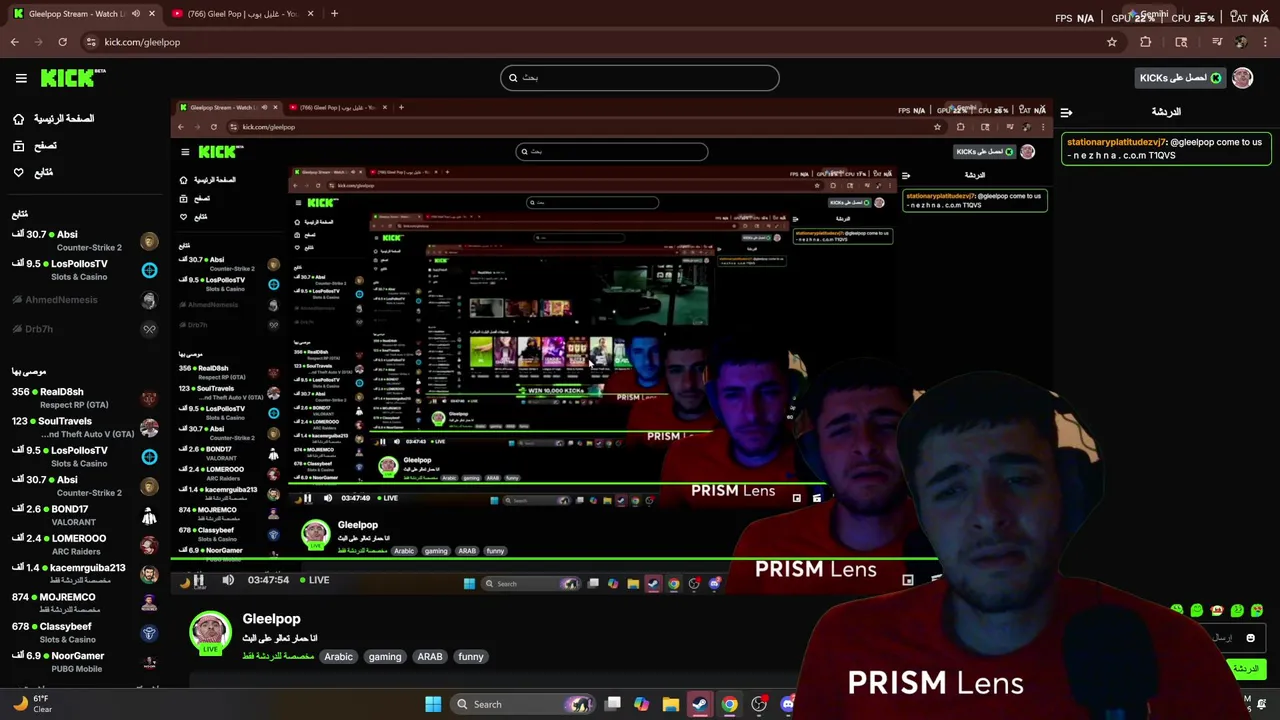
Task: Switch to the Gleel Pop YouTube tab
Action: coord(242,14)
